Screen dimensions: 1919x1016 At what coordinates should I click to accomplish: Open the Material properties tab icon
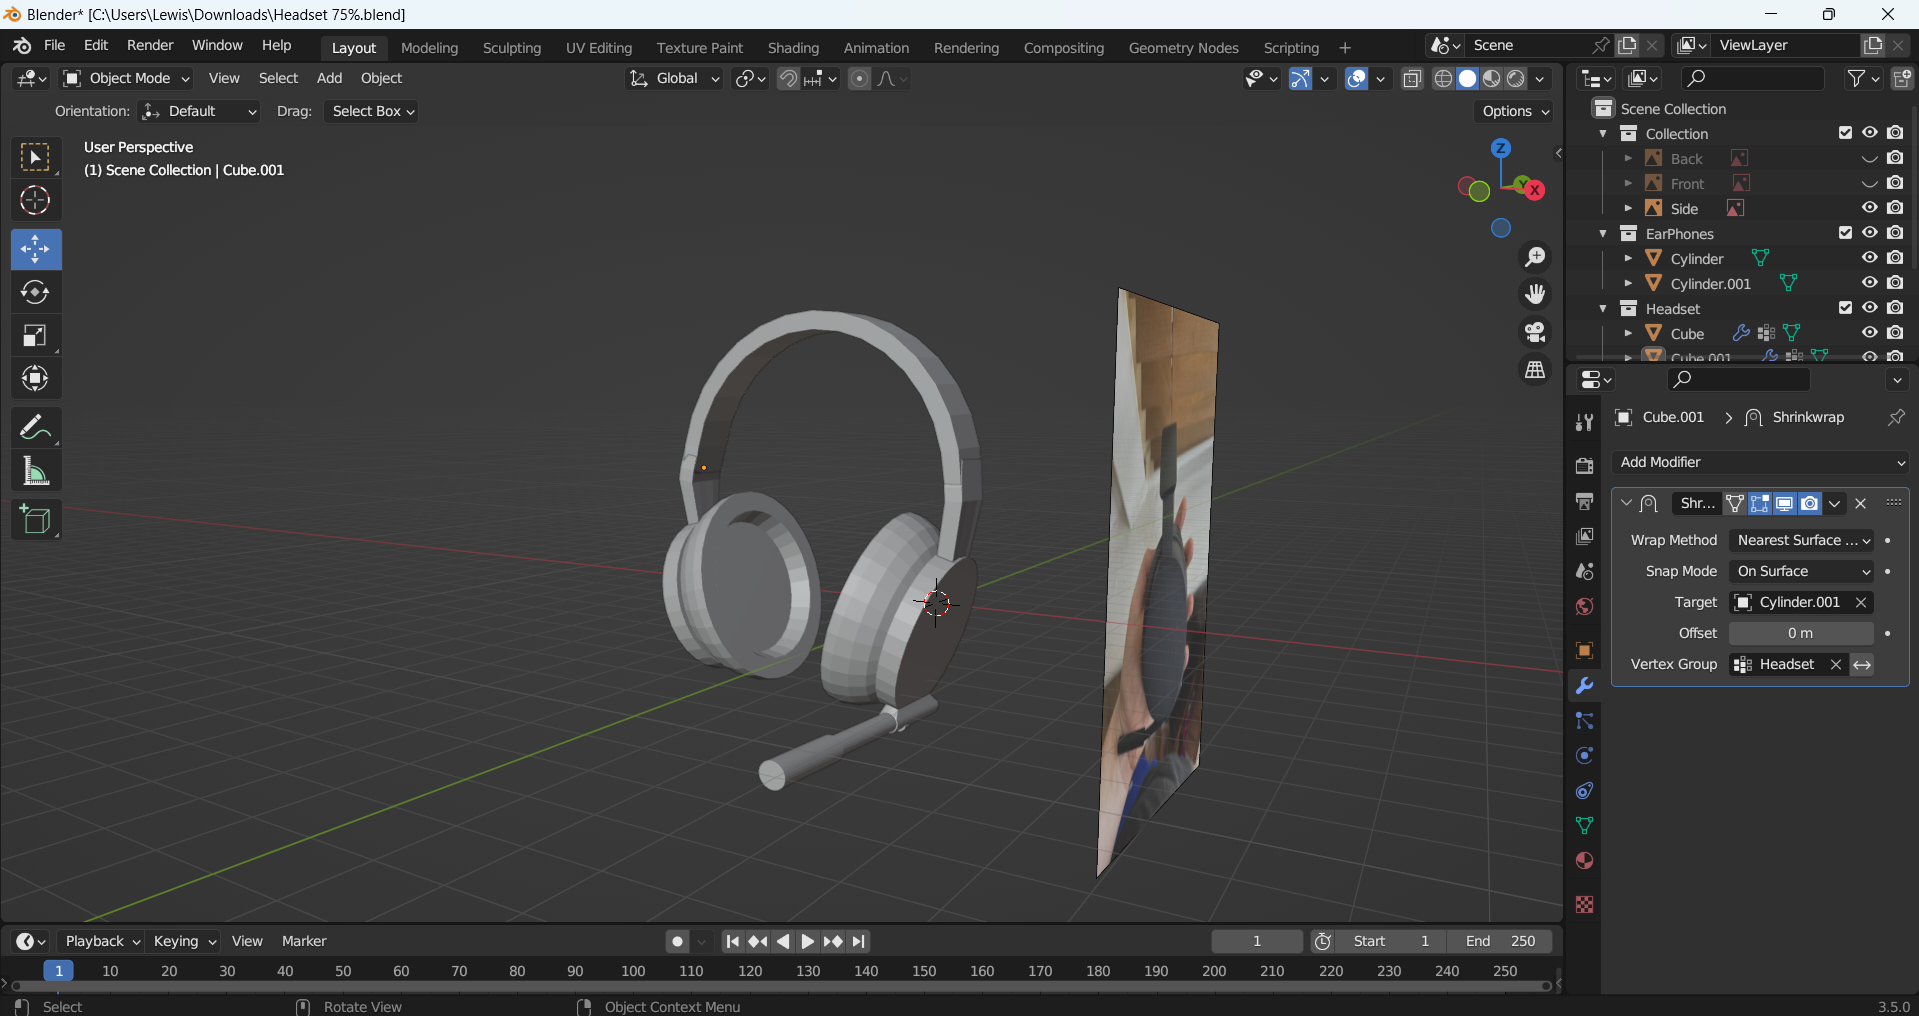1584,861
